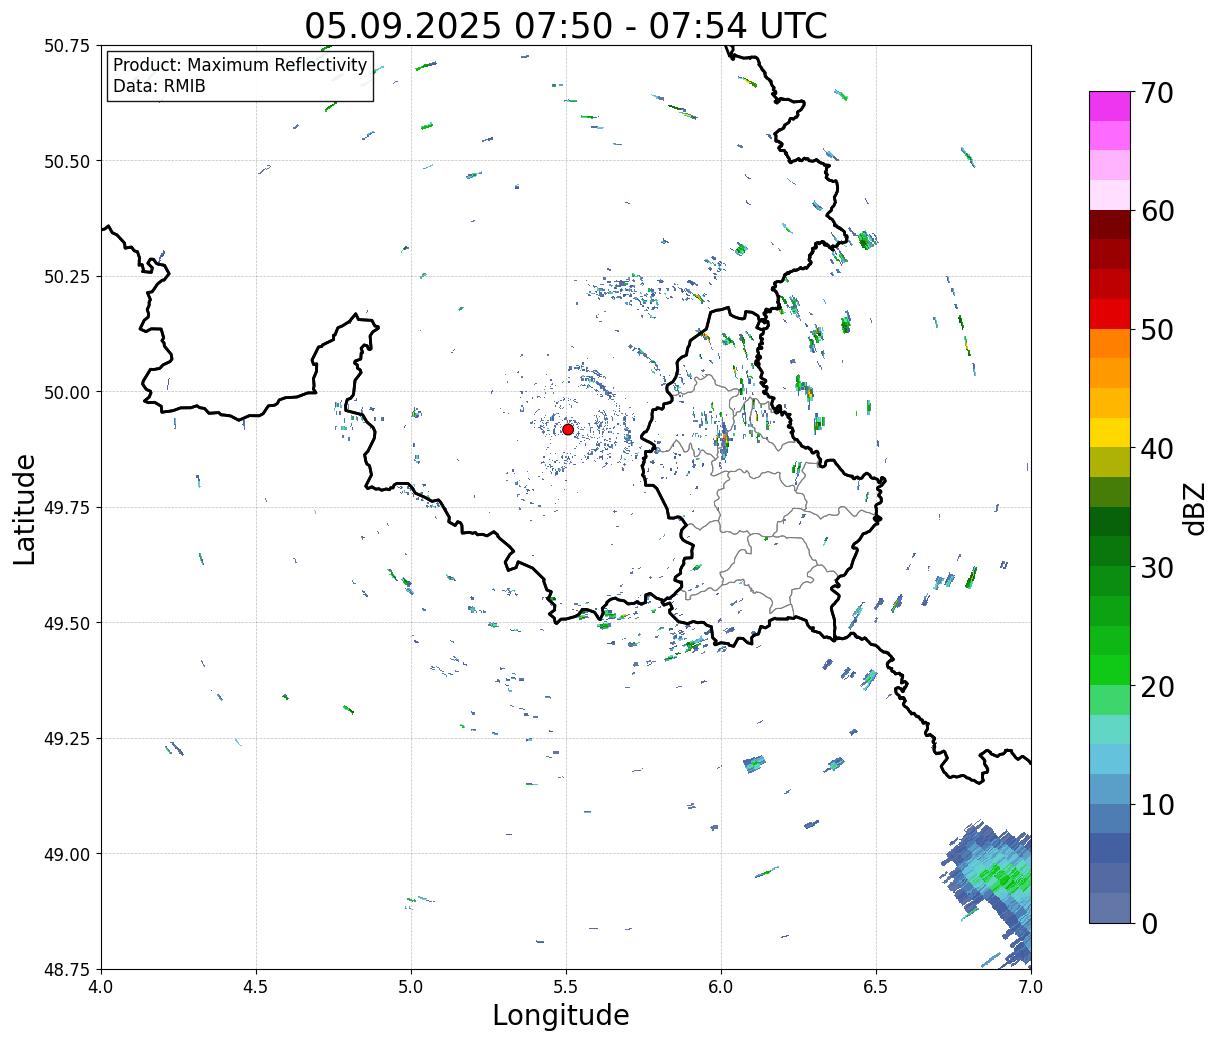Click the latitude tick label 49.25
The width and height of the screenshot is (1219, 1040).
click(x=66, y=739)
